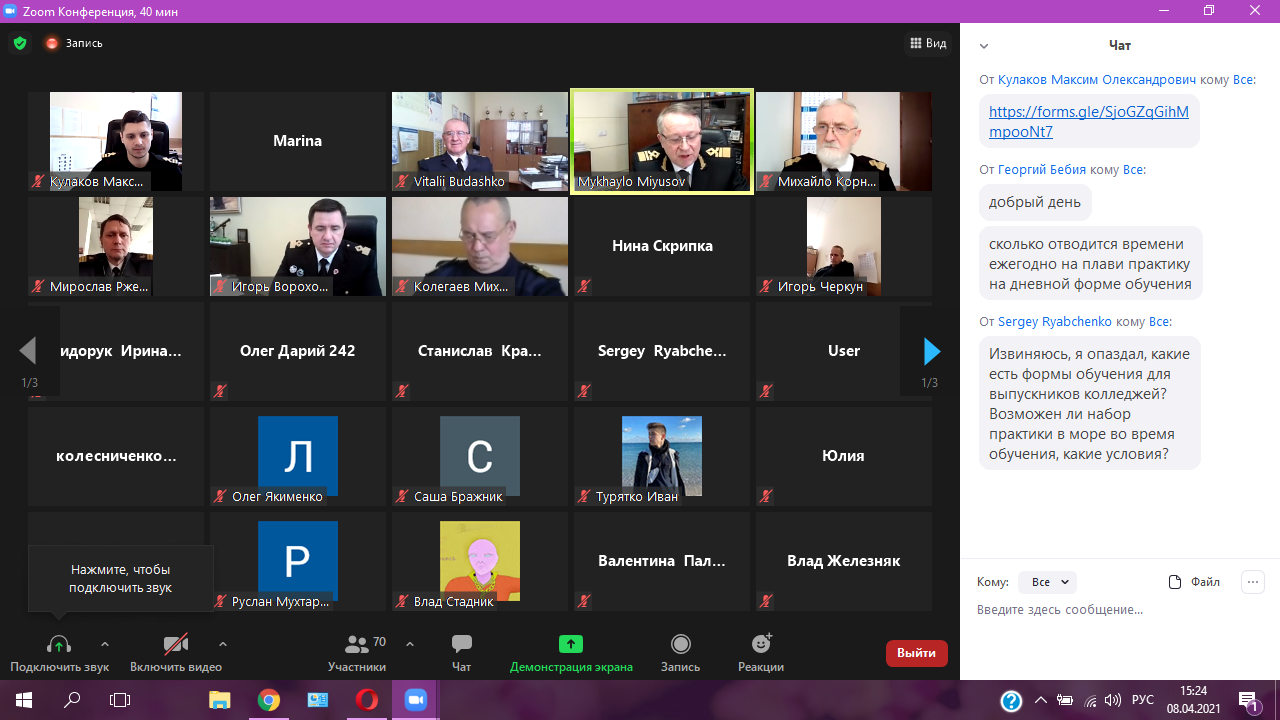Select Руслан Мухтар participant tile

click(298, 561)
